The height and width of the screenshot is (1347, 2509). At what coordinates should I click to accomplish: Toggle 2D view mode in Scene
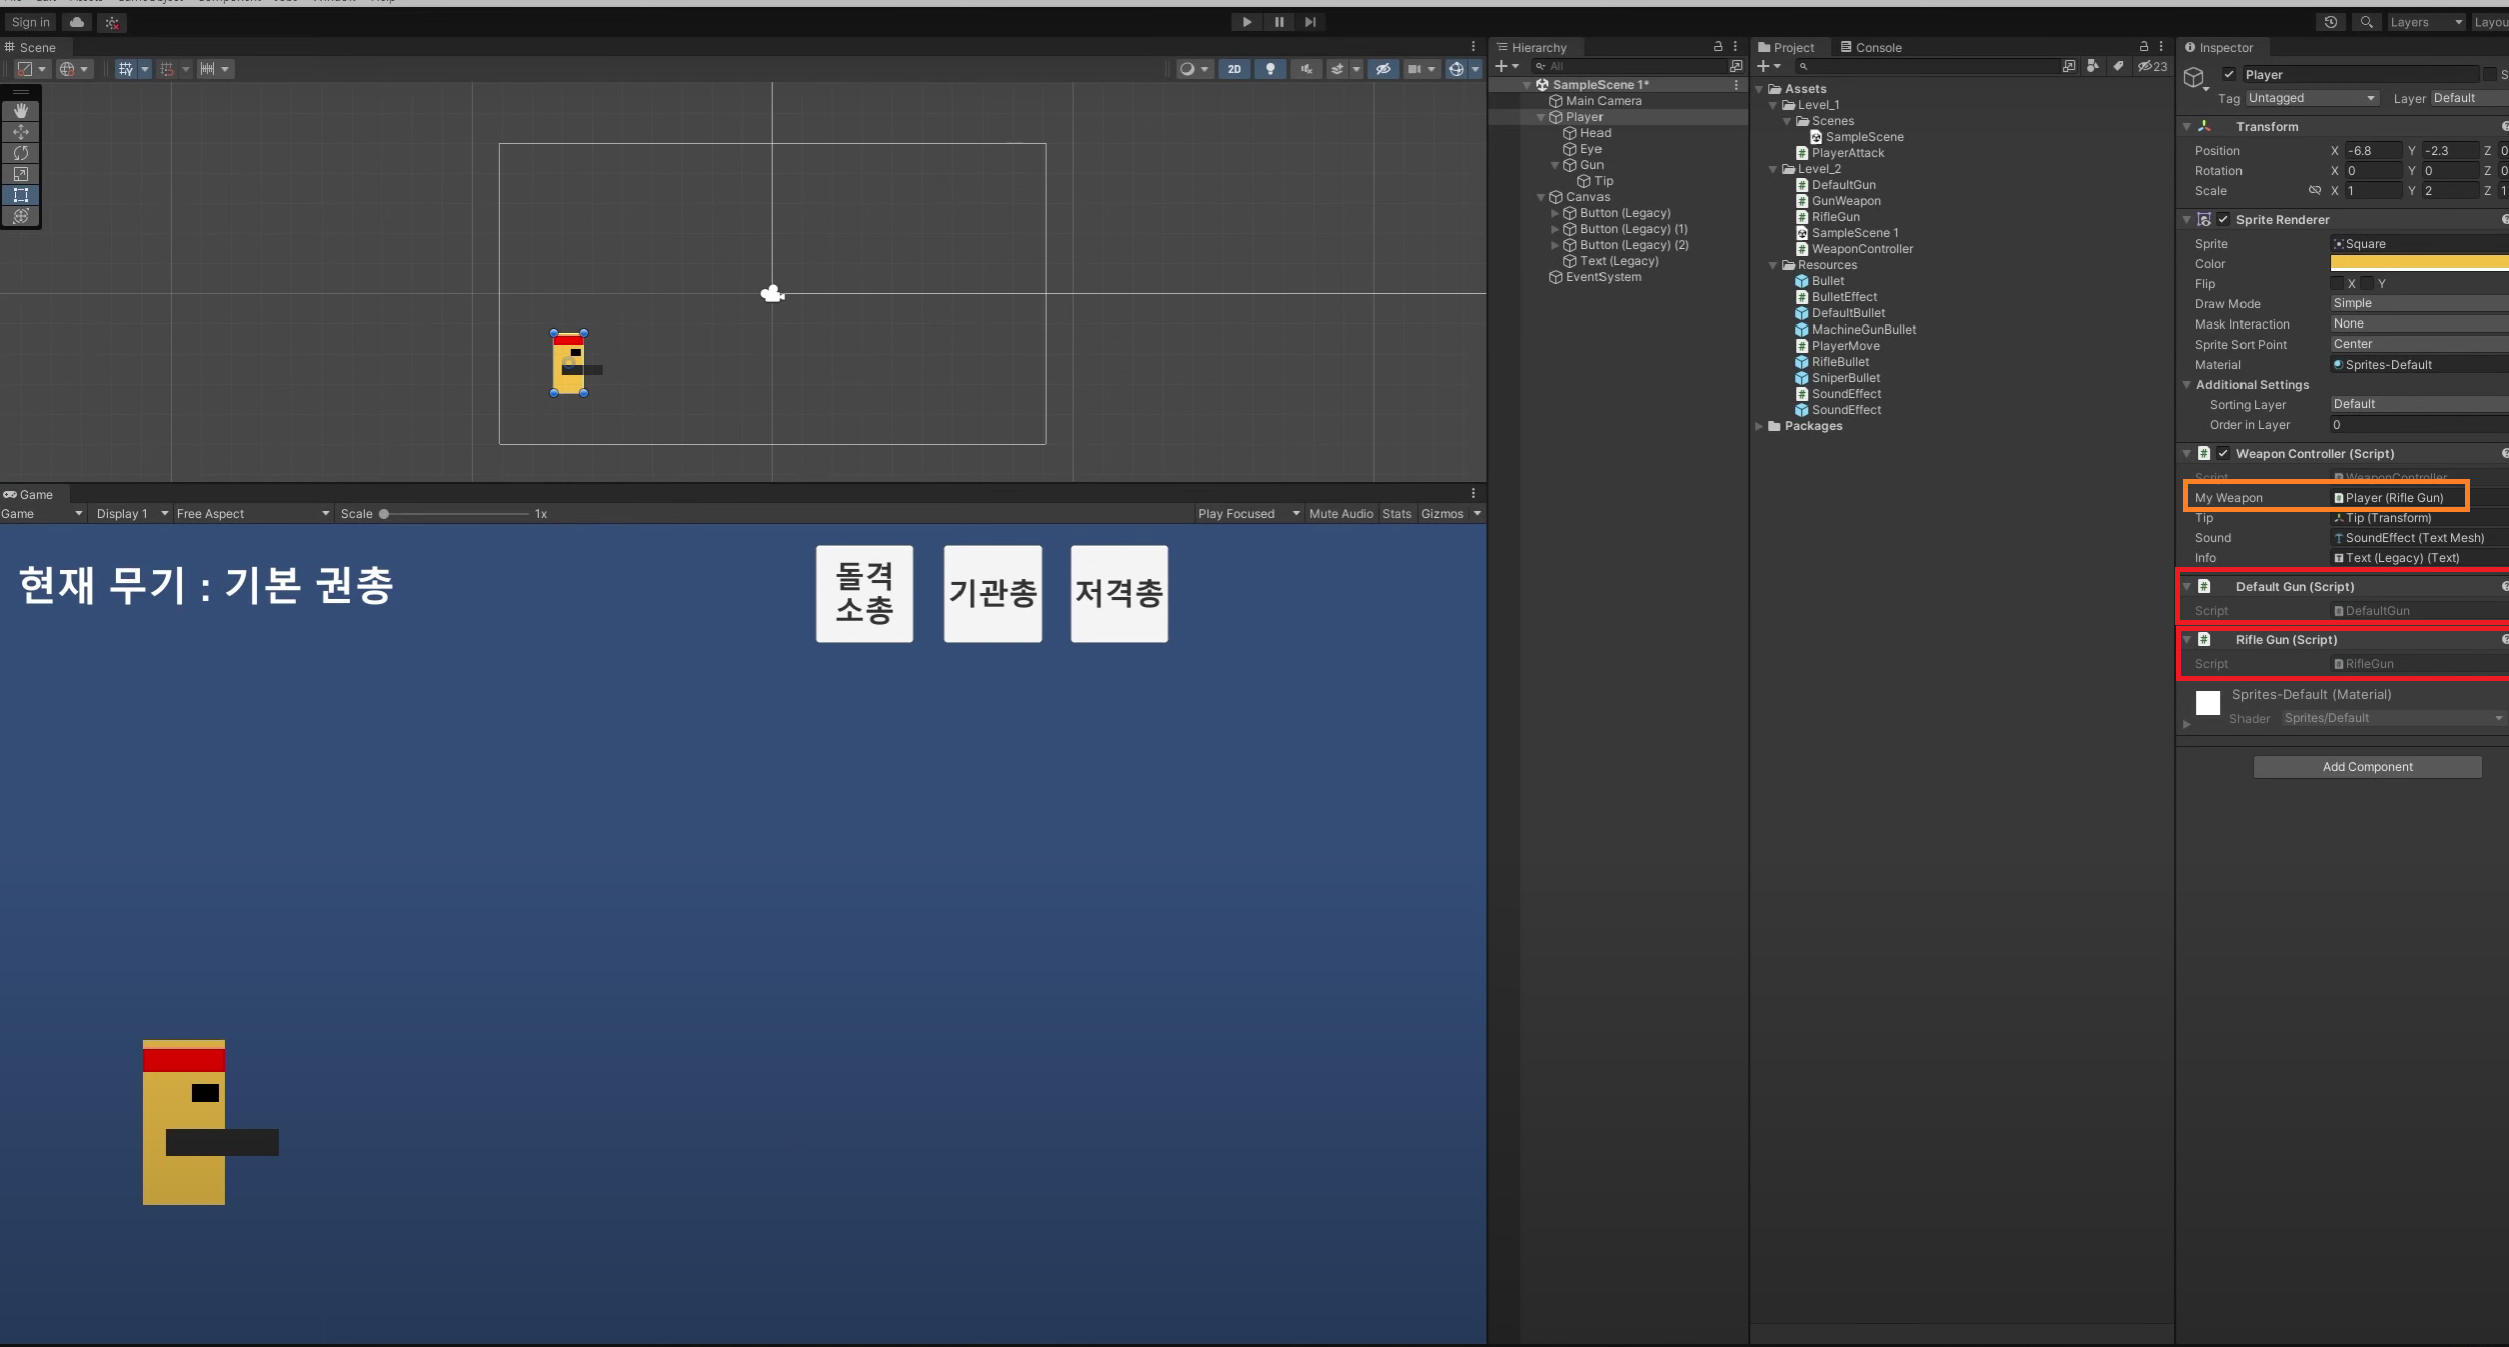[1234, 69]
